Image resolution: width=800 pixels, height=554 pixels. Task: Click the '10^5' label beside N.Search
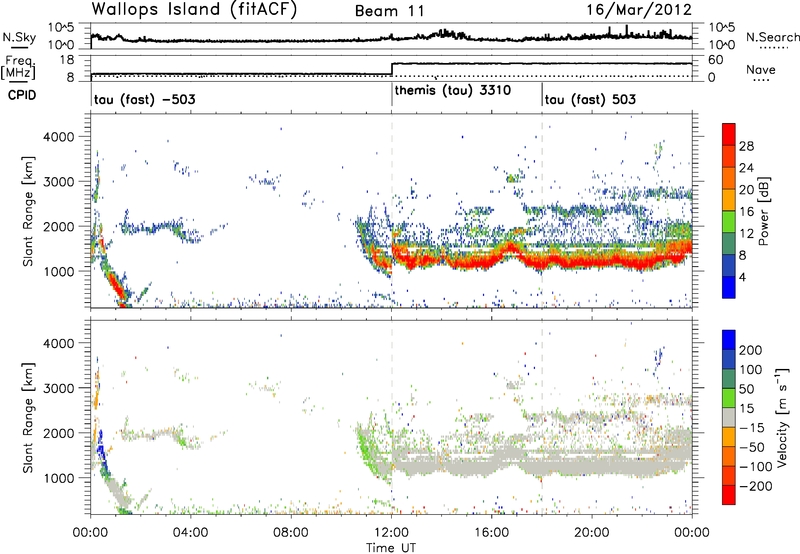(x=722, y=28)
